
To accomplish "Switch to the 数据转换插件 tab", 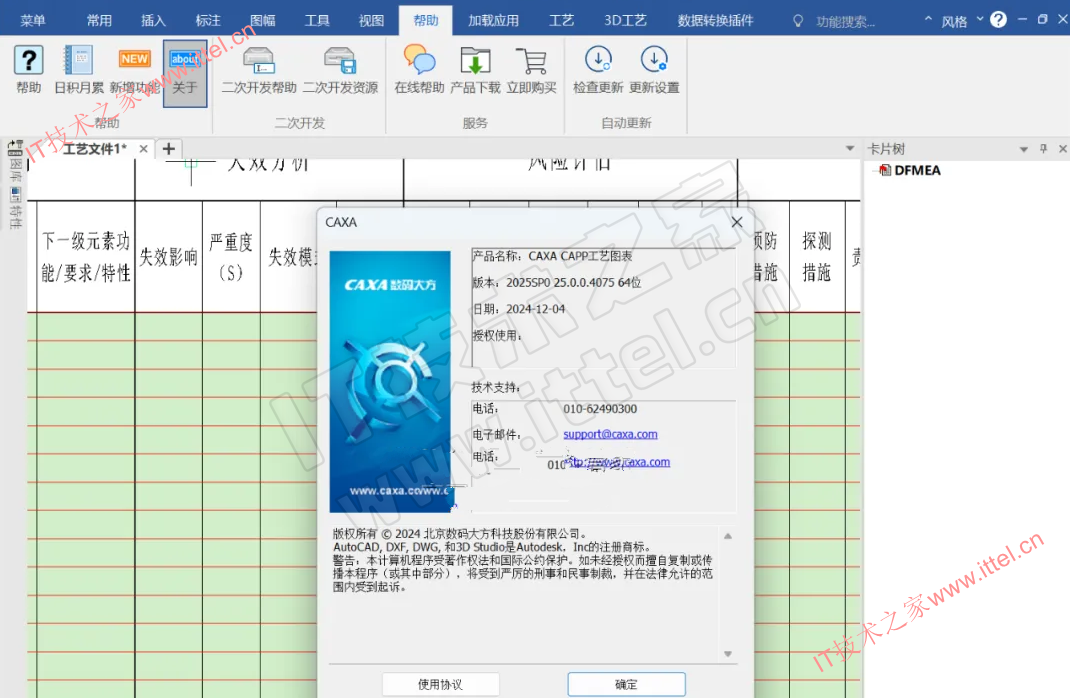I will point(715,20).
